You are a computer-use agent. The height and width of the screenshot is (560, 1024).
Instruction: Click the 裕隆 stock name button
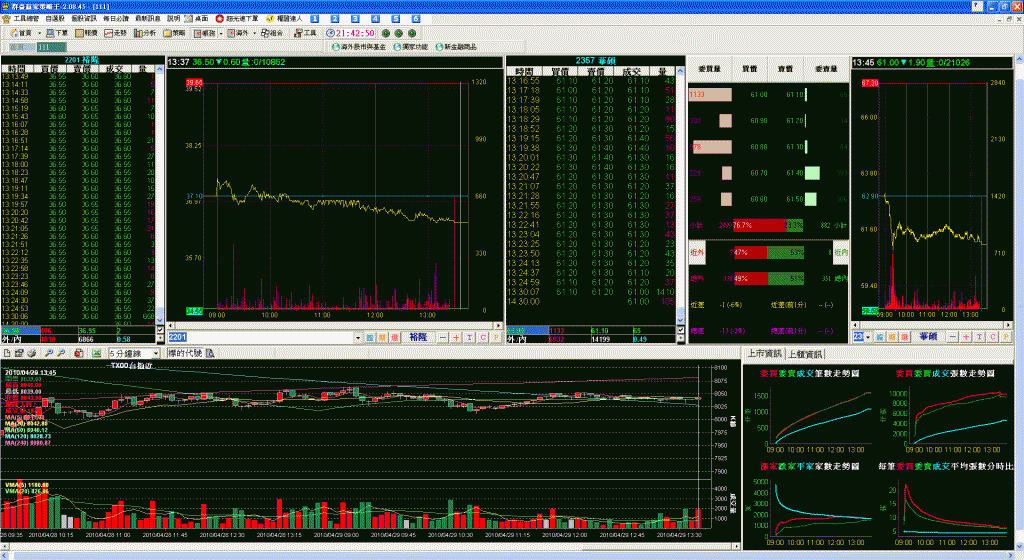pyautogui.click(x=418, y=337)
